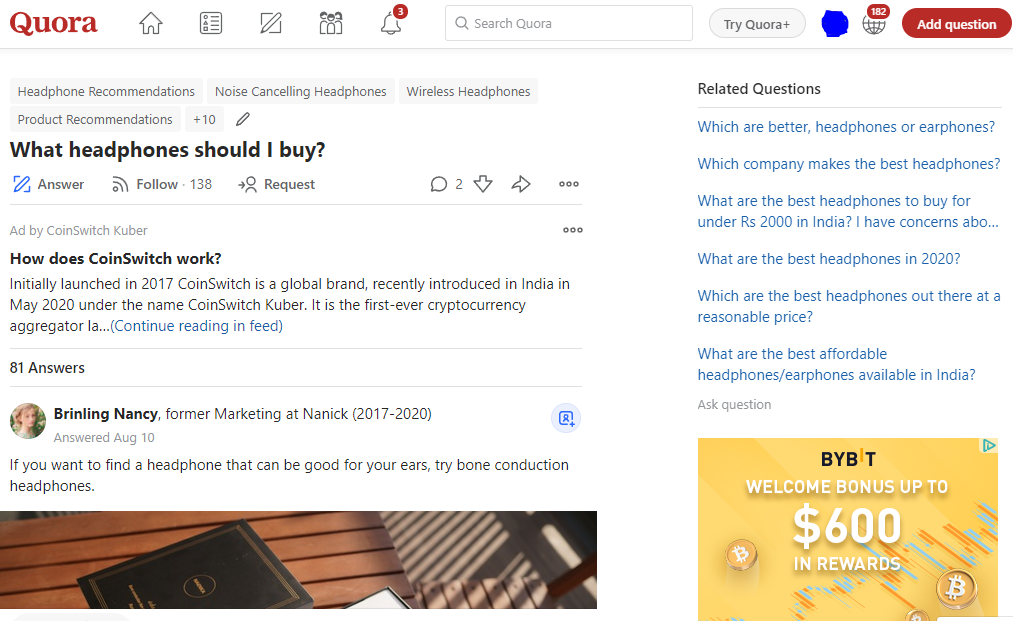The height and width of the screenshot is (621, 1013).
Task: Open the Brinling Nancy author name link
Action: click(x=105, y=414)
